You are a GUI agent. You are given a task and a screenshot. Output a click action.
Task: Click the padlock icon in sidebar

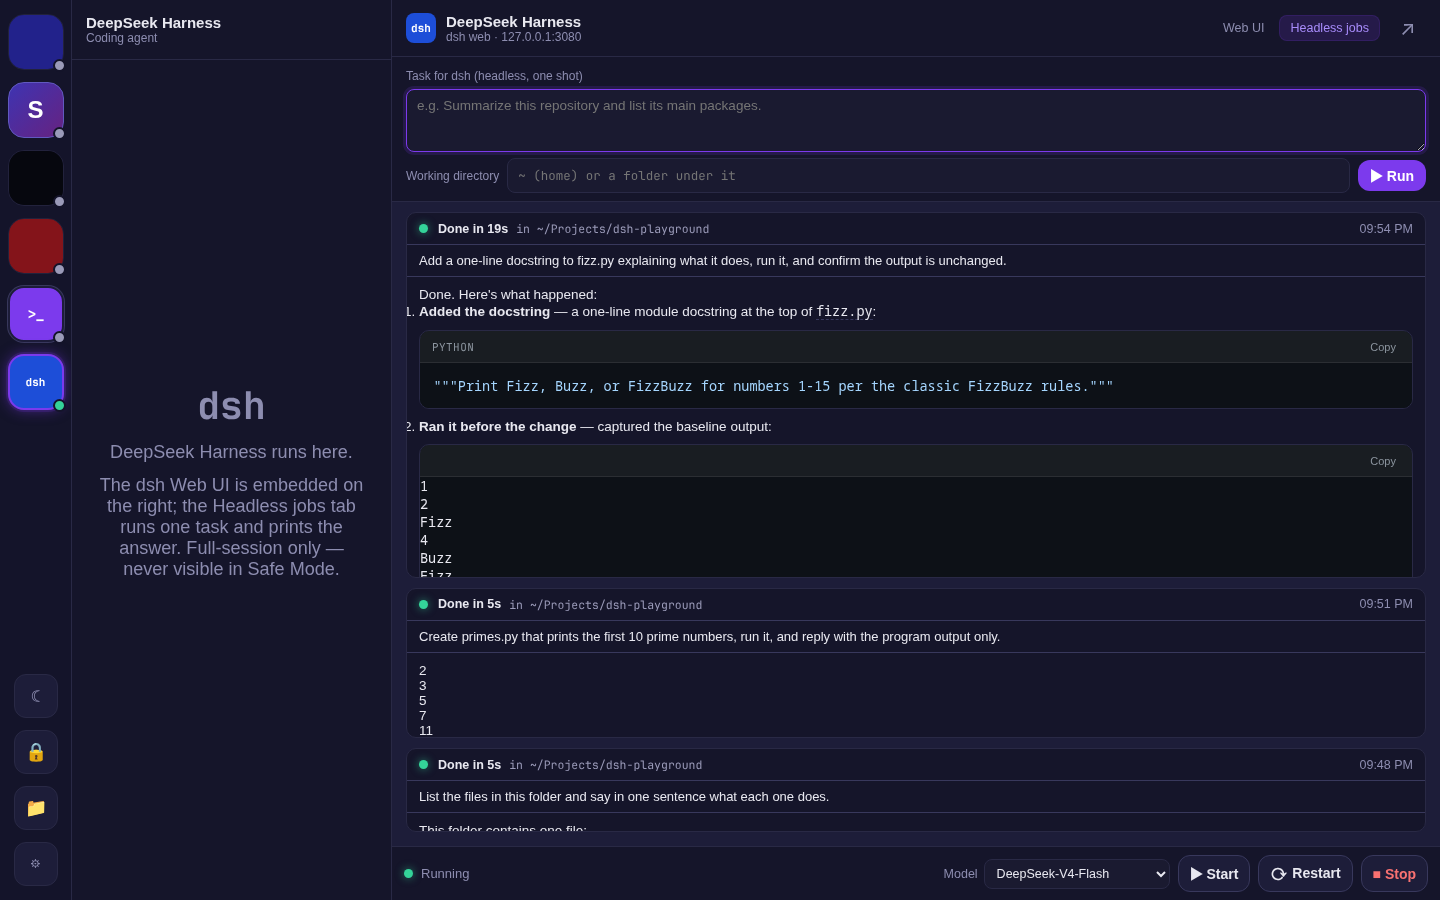(x=36, y=752)
